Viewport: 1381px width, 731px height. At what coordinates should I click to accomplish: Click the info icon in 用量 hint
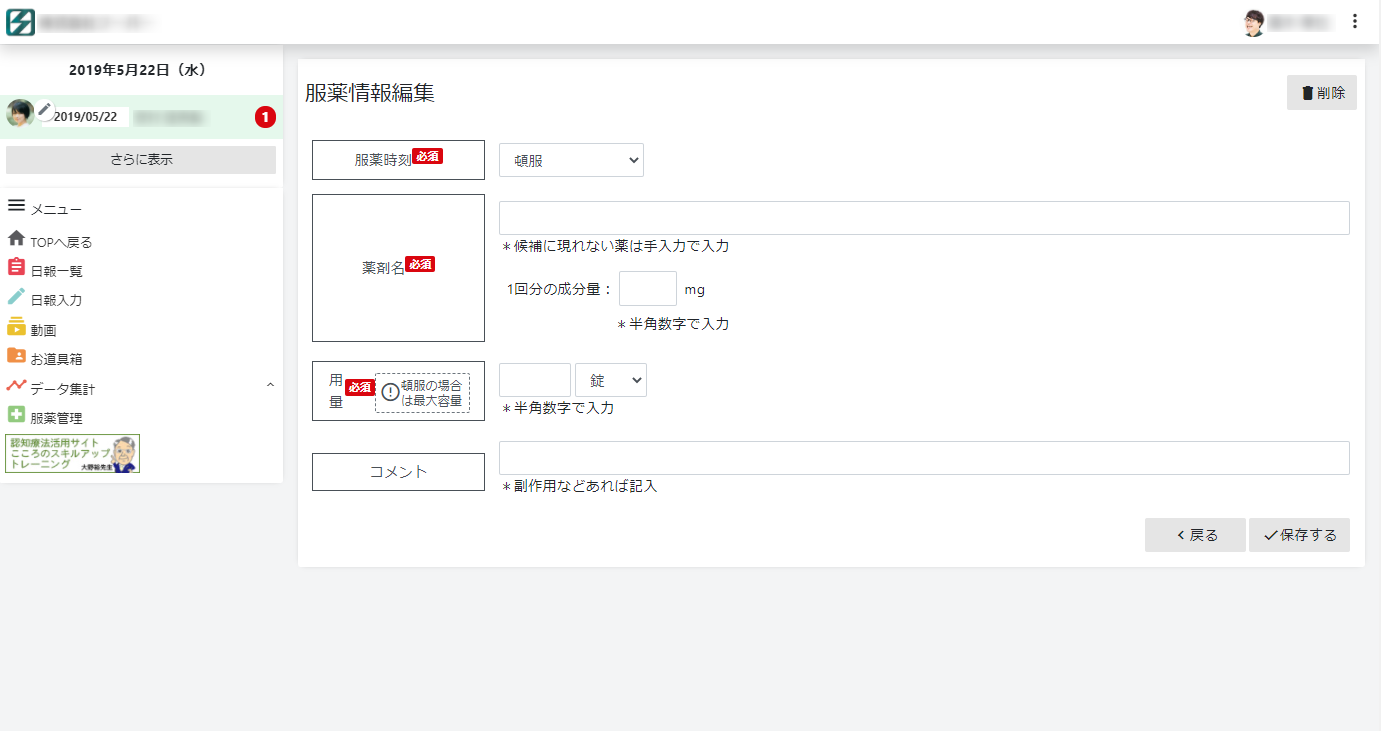tap(390, 392)
